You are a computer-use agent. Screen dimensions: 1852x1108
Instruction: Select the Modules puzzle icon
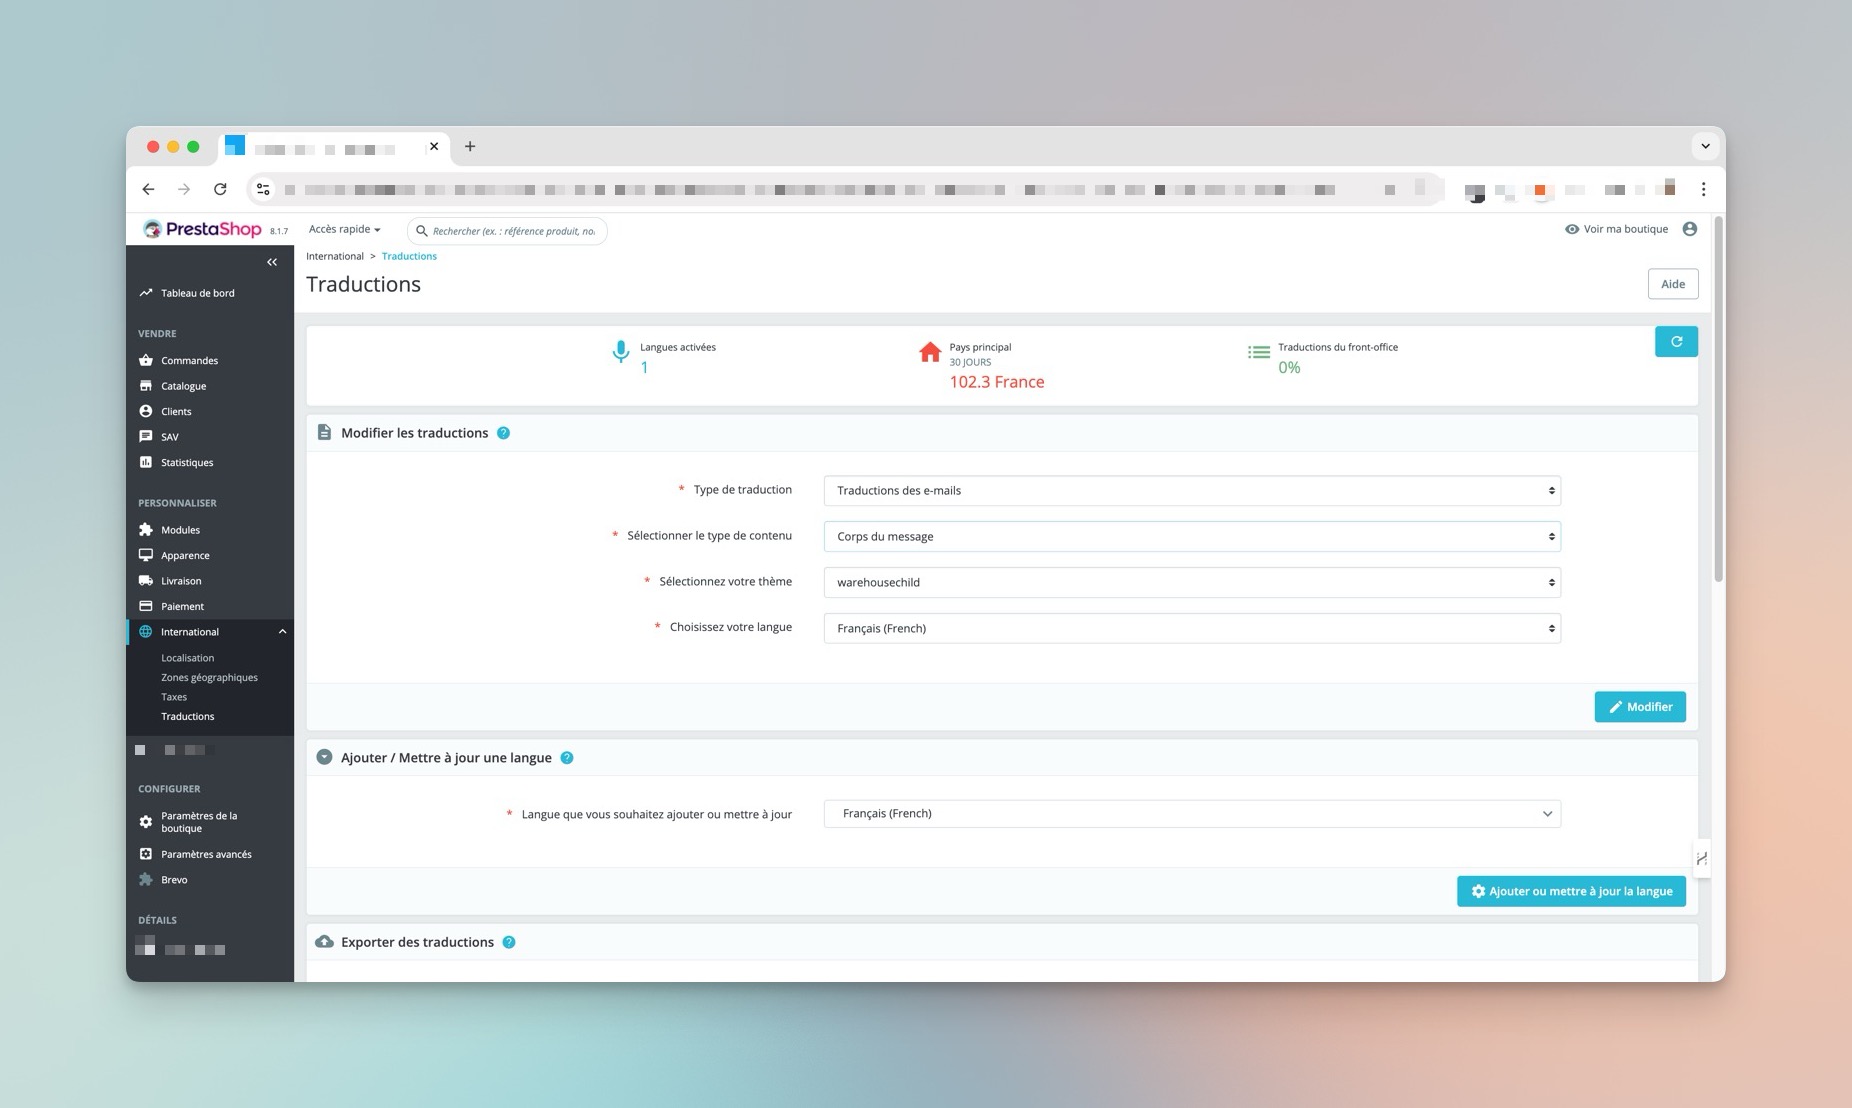(146, 529)
